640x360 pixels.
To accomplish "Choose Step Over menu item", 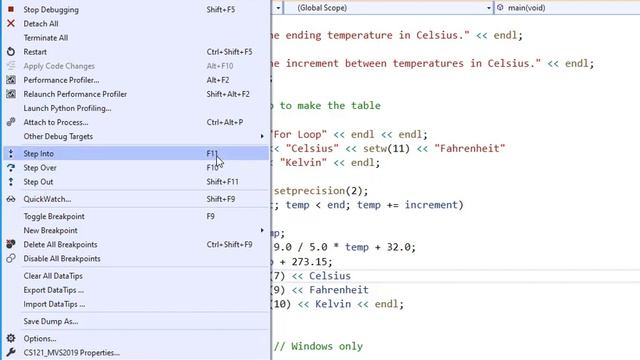I will click(136, 168).
